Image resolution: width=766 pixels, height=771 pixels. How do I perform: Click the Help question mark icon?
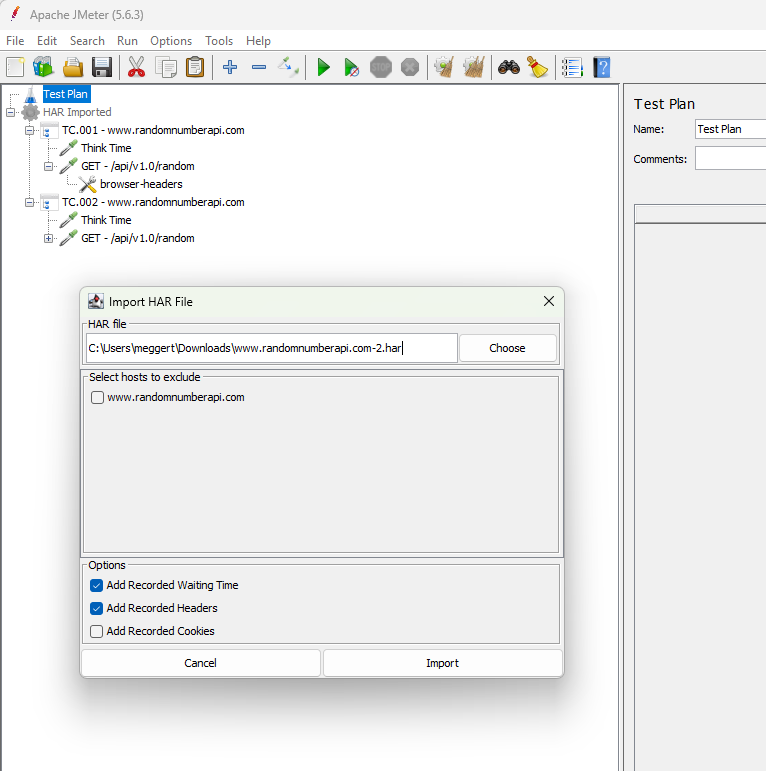[x=601, y=67]
